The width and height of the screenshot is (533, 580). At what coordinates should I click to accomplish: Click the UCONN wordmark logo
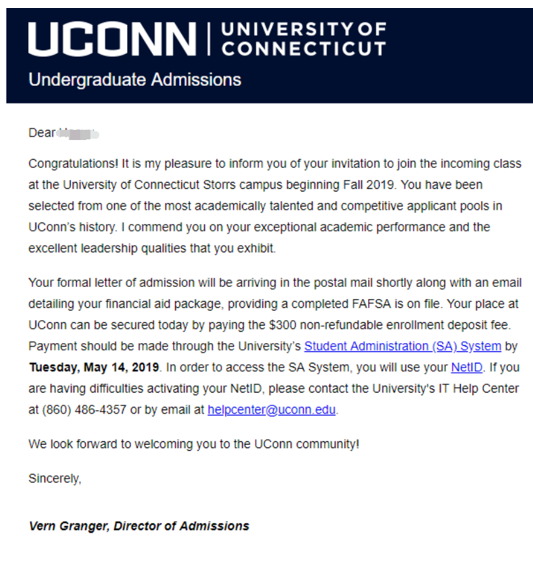coord(112,39)
